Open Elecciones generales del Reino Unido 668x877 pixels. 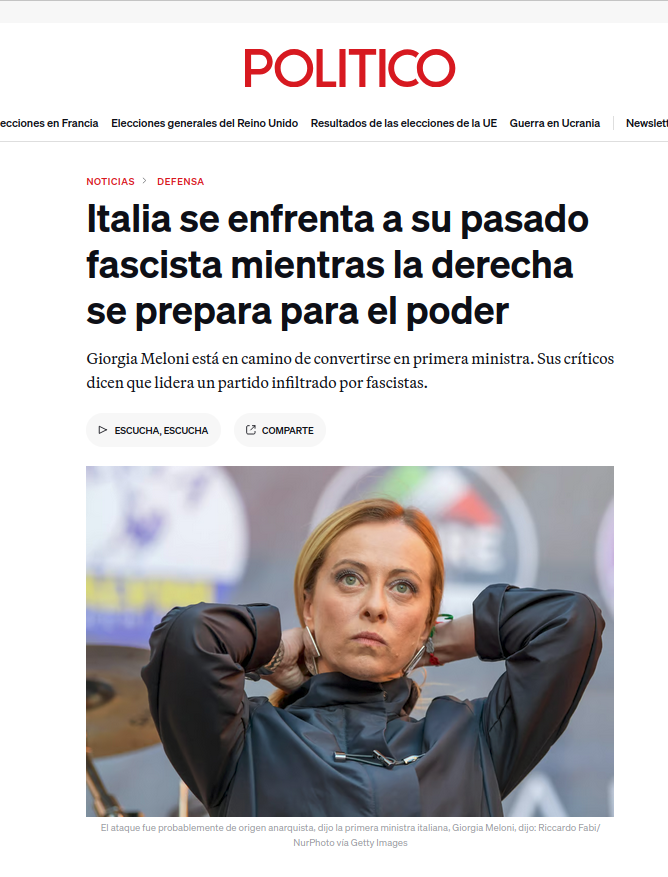pos(205,123)
